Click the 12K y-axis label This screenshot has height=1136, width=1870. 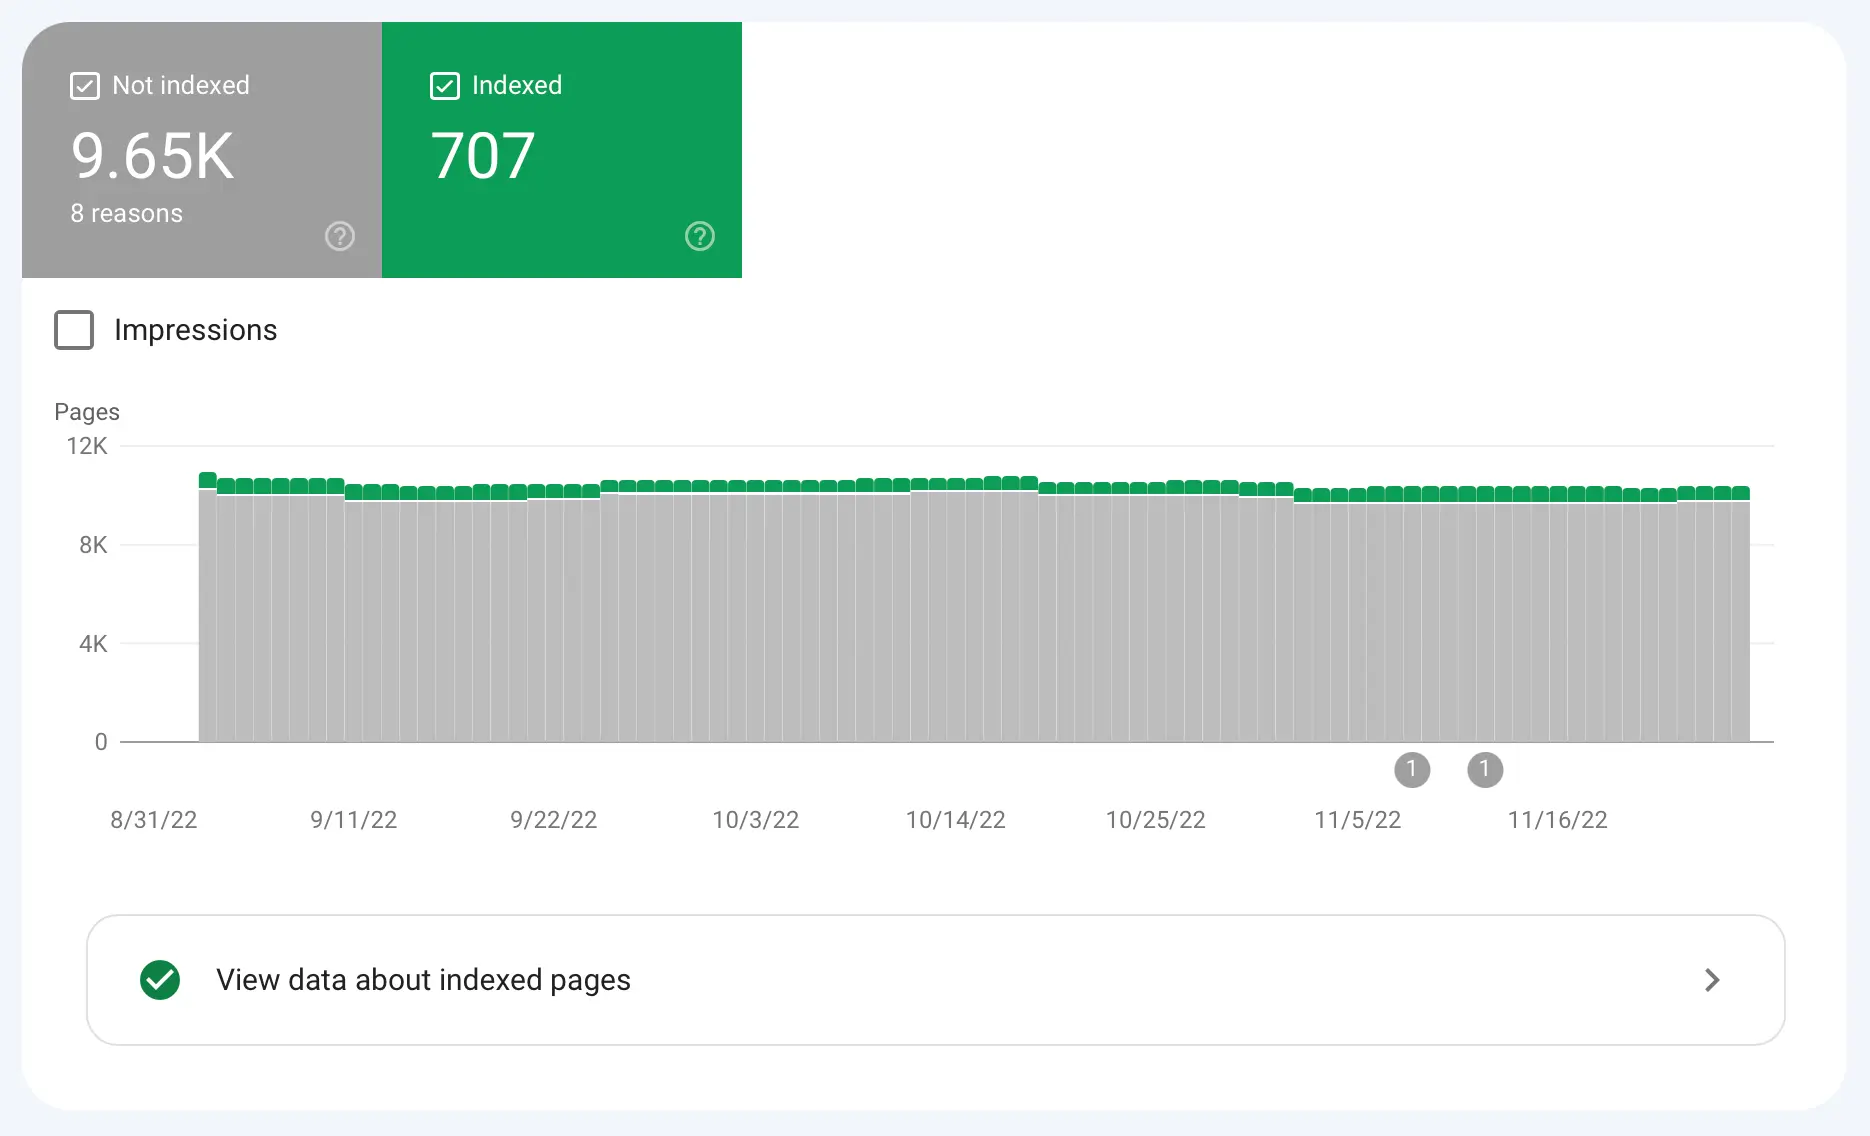(87, 446)
